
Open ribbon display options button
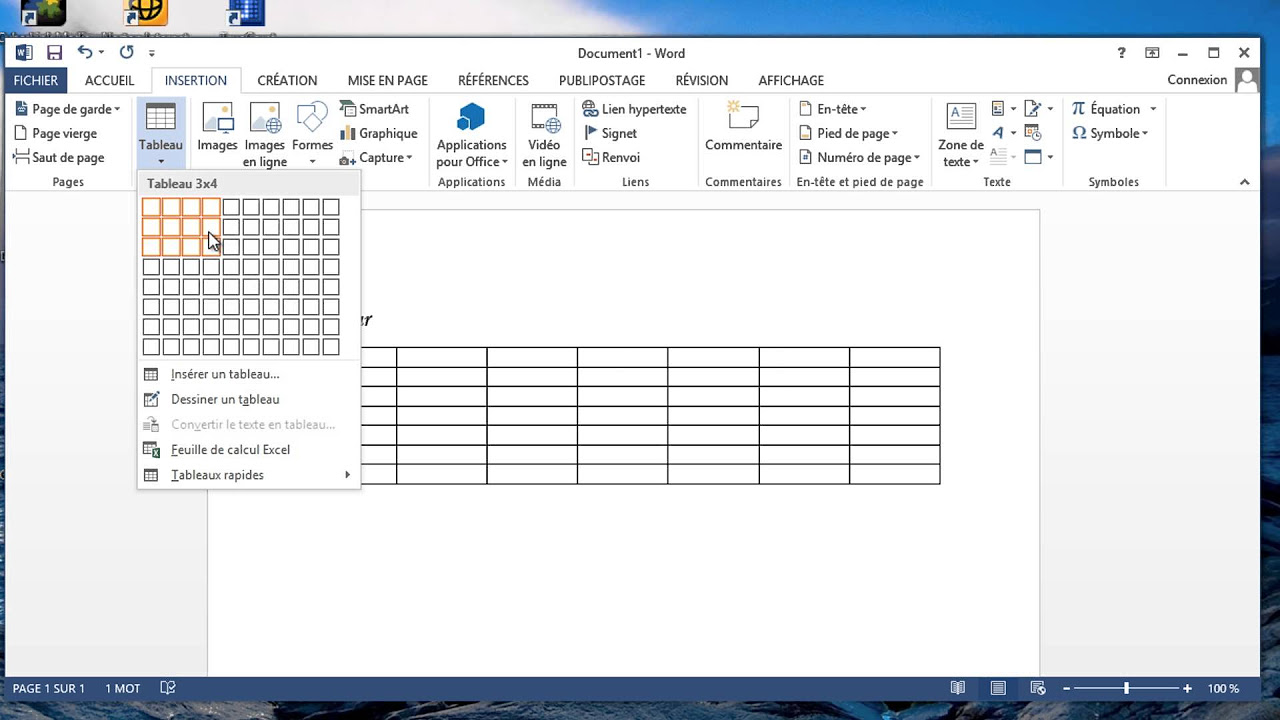point(1152,53)
